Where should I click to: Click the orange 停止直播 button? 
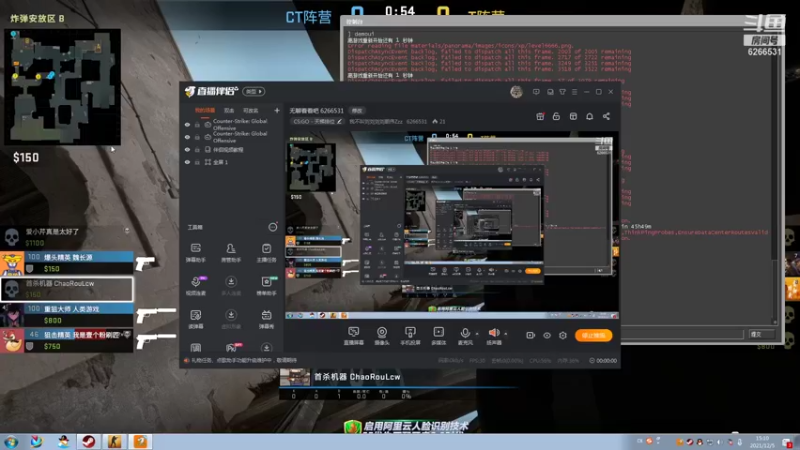(593, 335)
